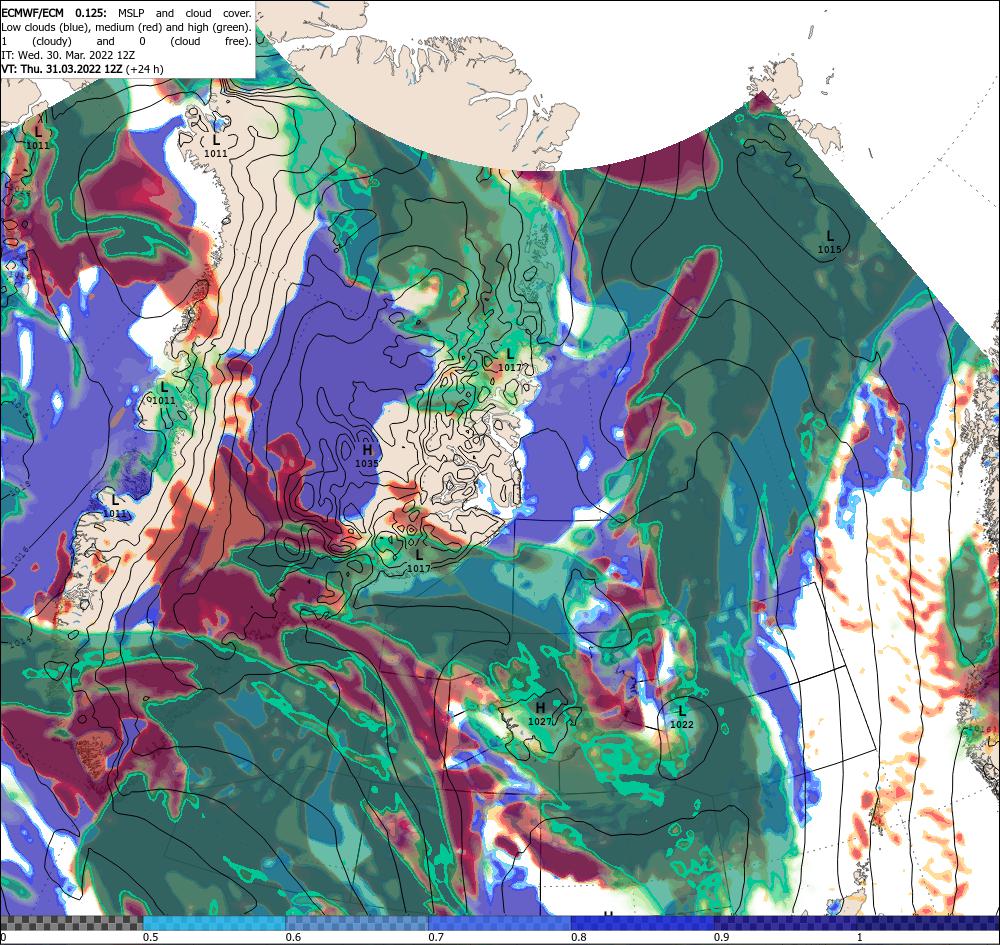This screenshot has height=945, width=1000.
Task: Pick the gray checkered 0 to 0.5 scale segment
Action: 71,923
